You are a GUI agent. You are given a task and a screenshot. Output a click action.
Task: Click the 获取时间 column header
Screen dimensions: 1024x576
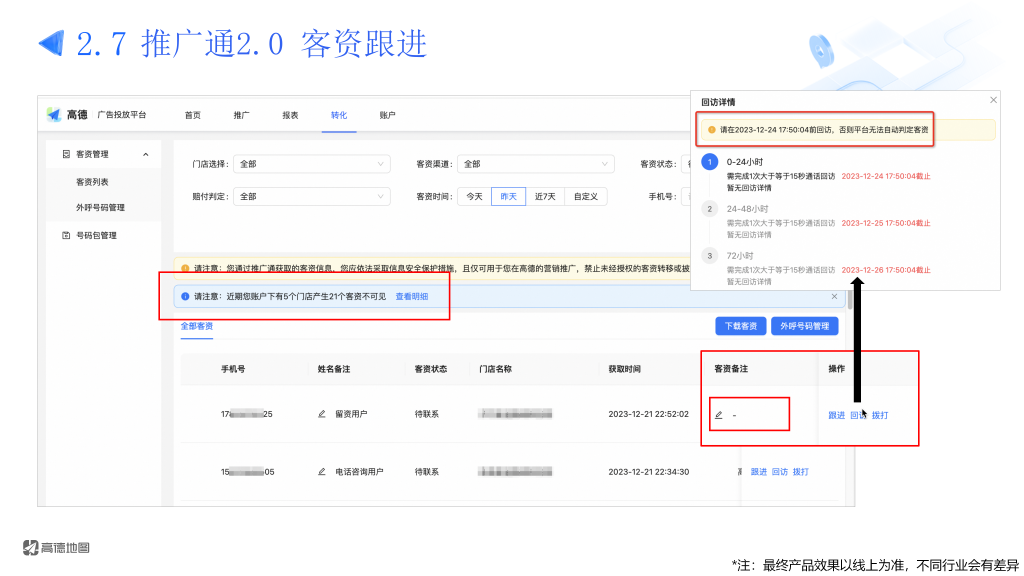click(x=624, y=369)
